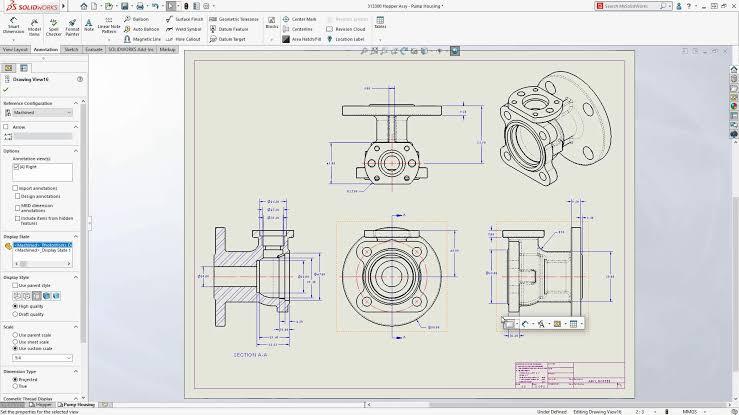Enable Import annotations checkbox
Image resolution: width=739 pixels, height=415 pixels.
pyautogui.click(x=15, y=188)
